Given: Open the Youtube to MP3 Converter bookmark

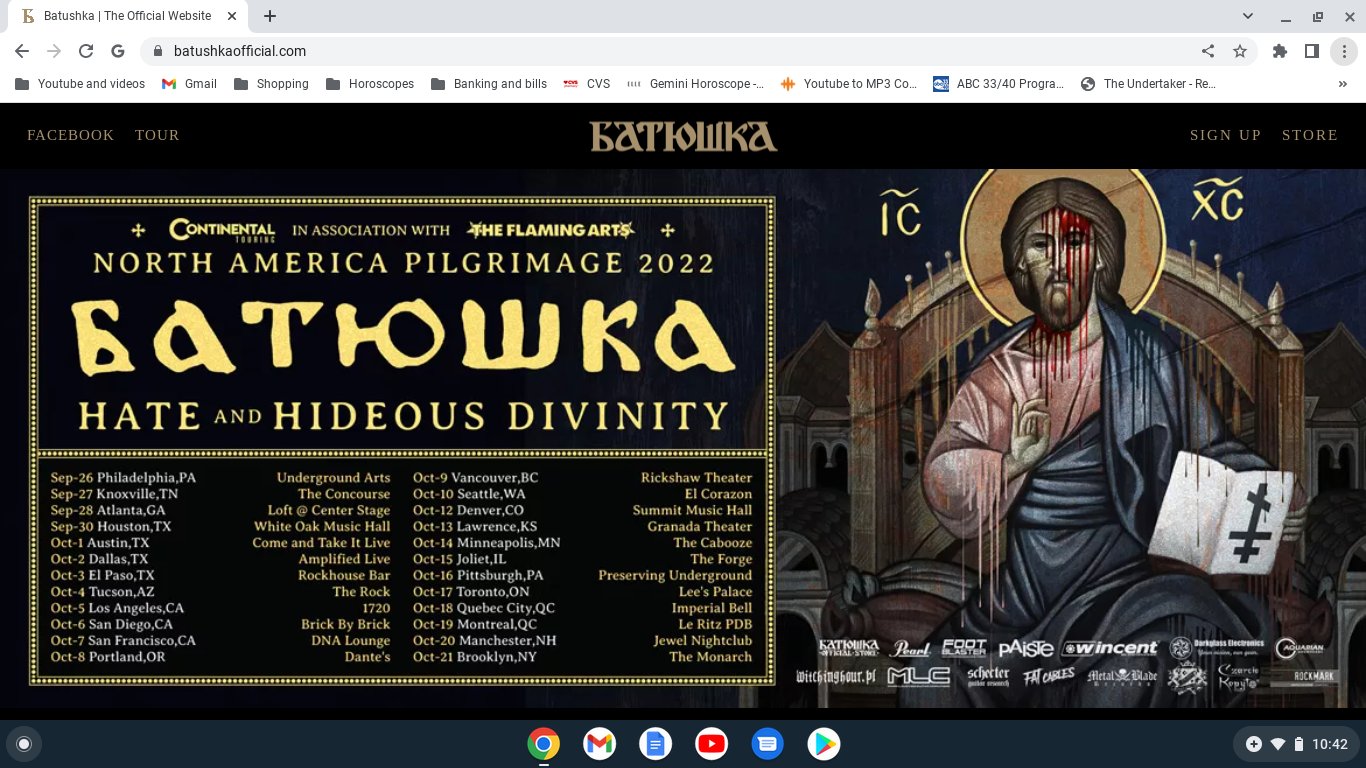Looking at the screenshot, I should [x=849, y=84].
